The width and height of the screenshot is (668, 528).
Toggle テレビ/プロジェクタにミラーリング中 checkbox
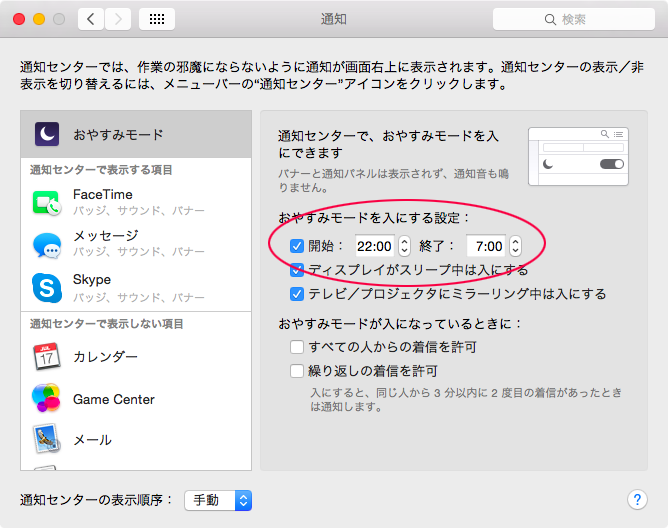297,294
